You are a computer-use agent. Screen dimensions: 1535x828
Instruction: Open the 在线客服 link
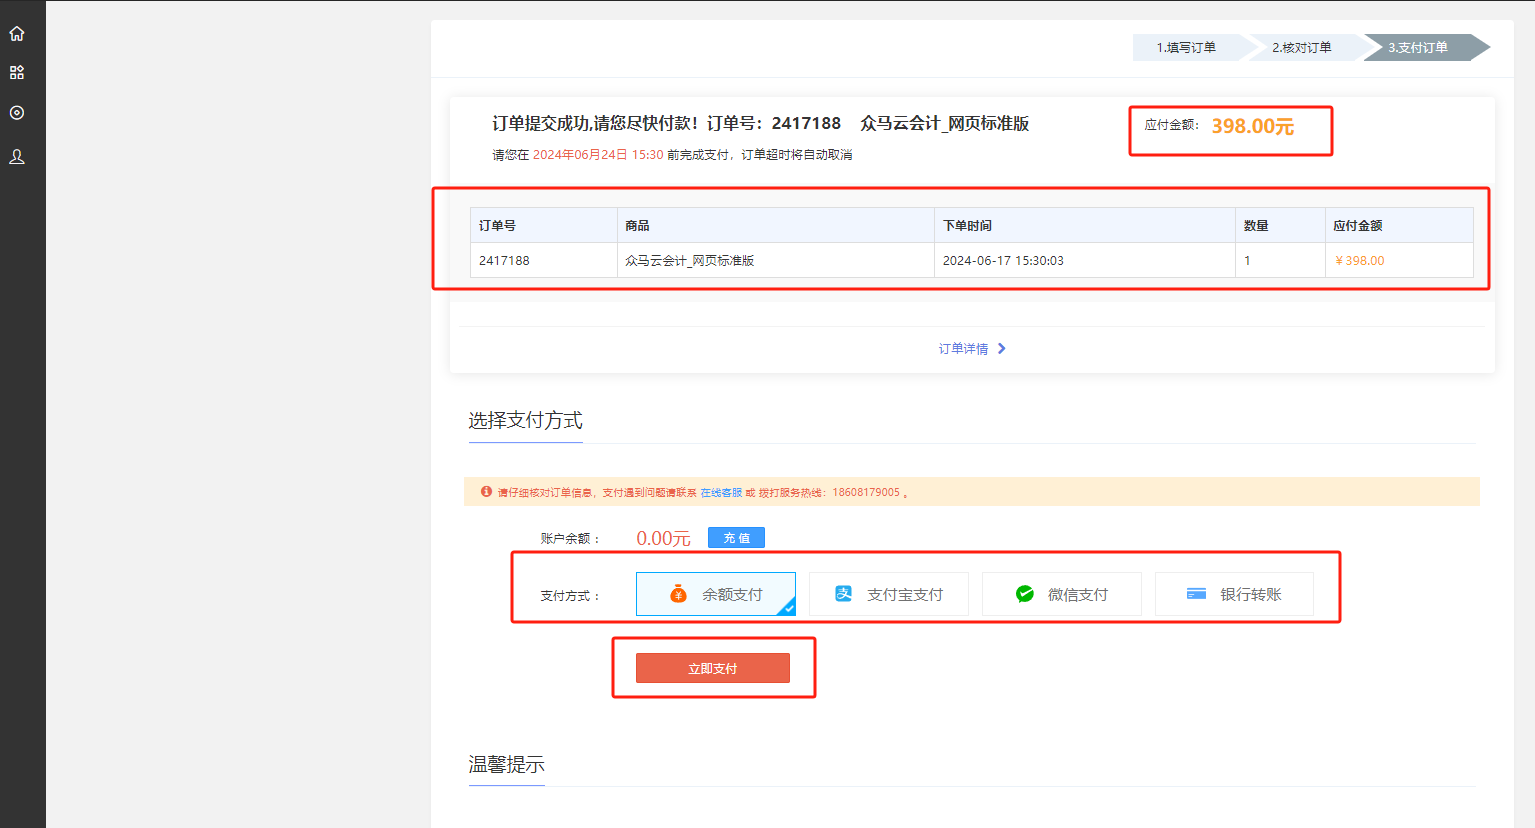point(721,493)
